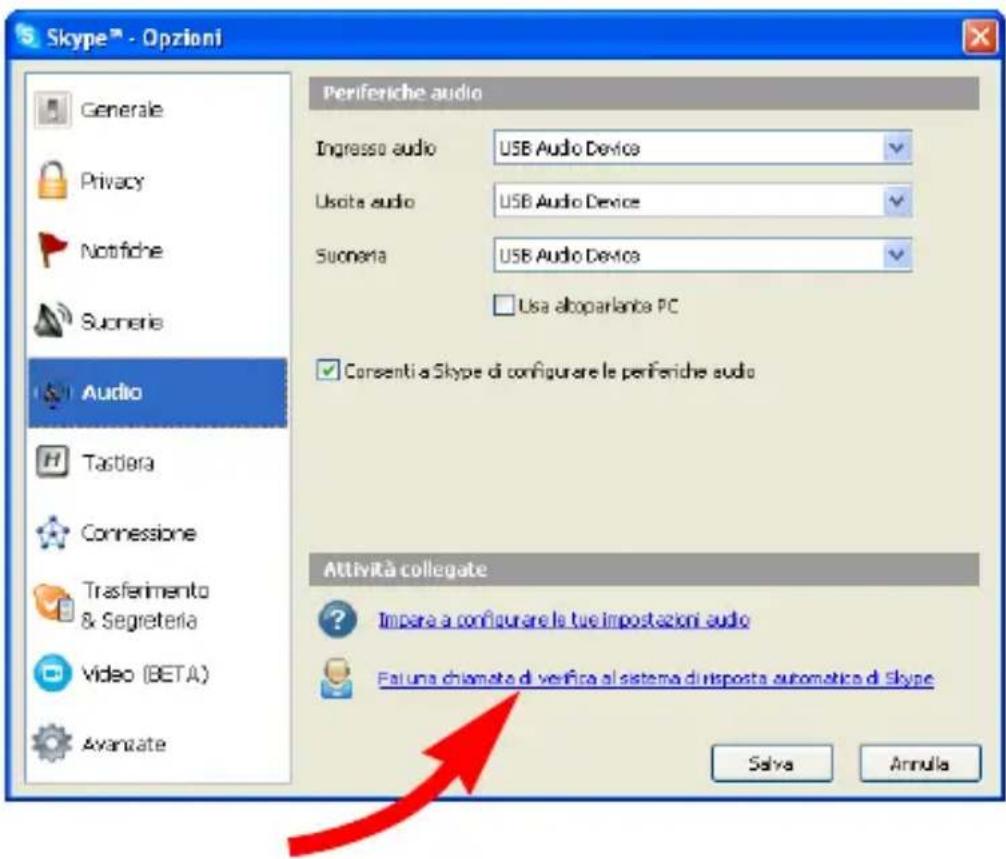Click the blue question mark help icon
The width and height of the screenshot is (1006, 859).
pos(337,619)
